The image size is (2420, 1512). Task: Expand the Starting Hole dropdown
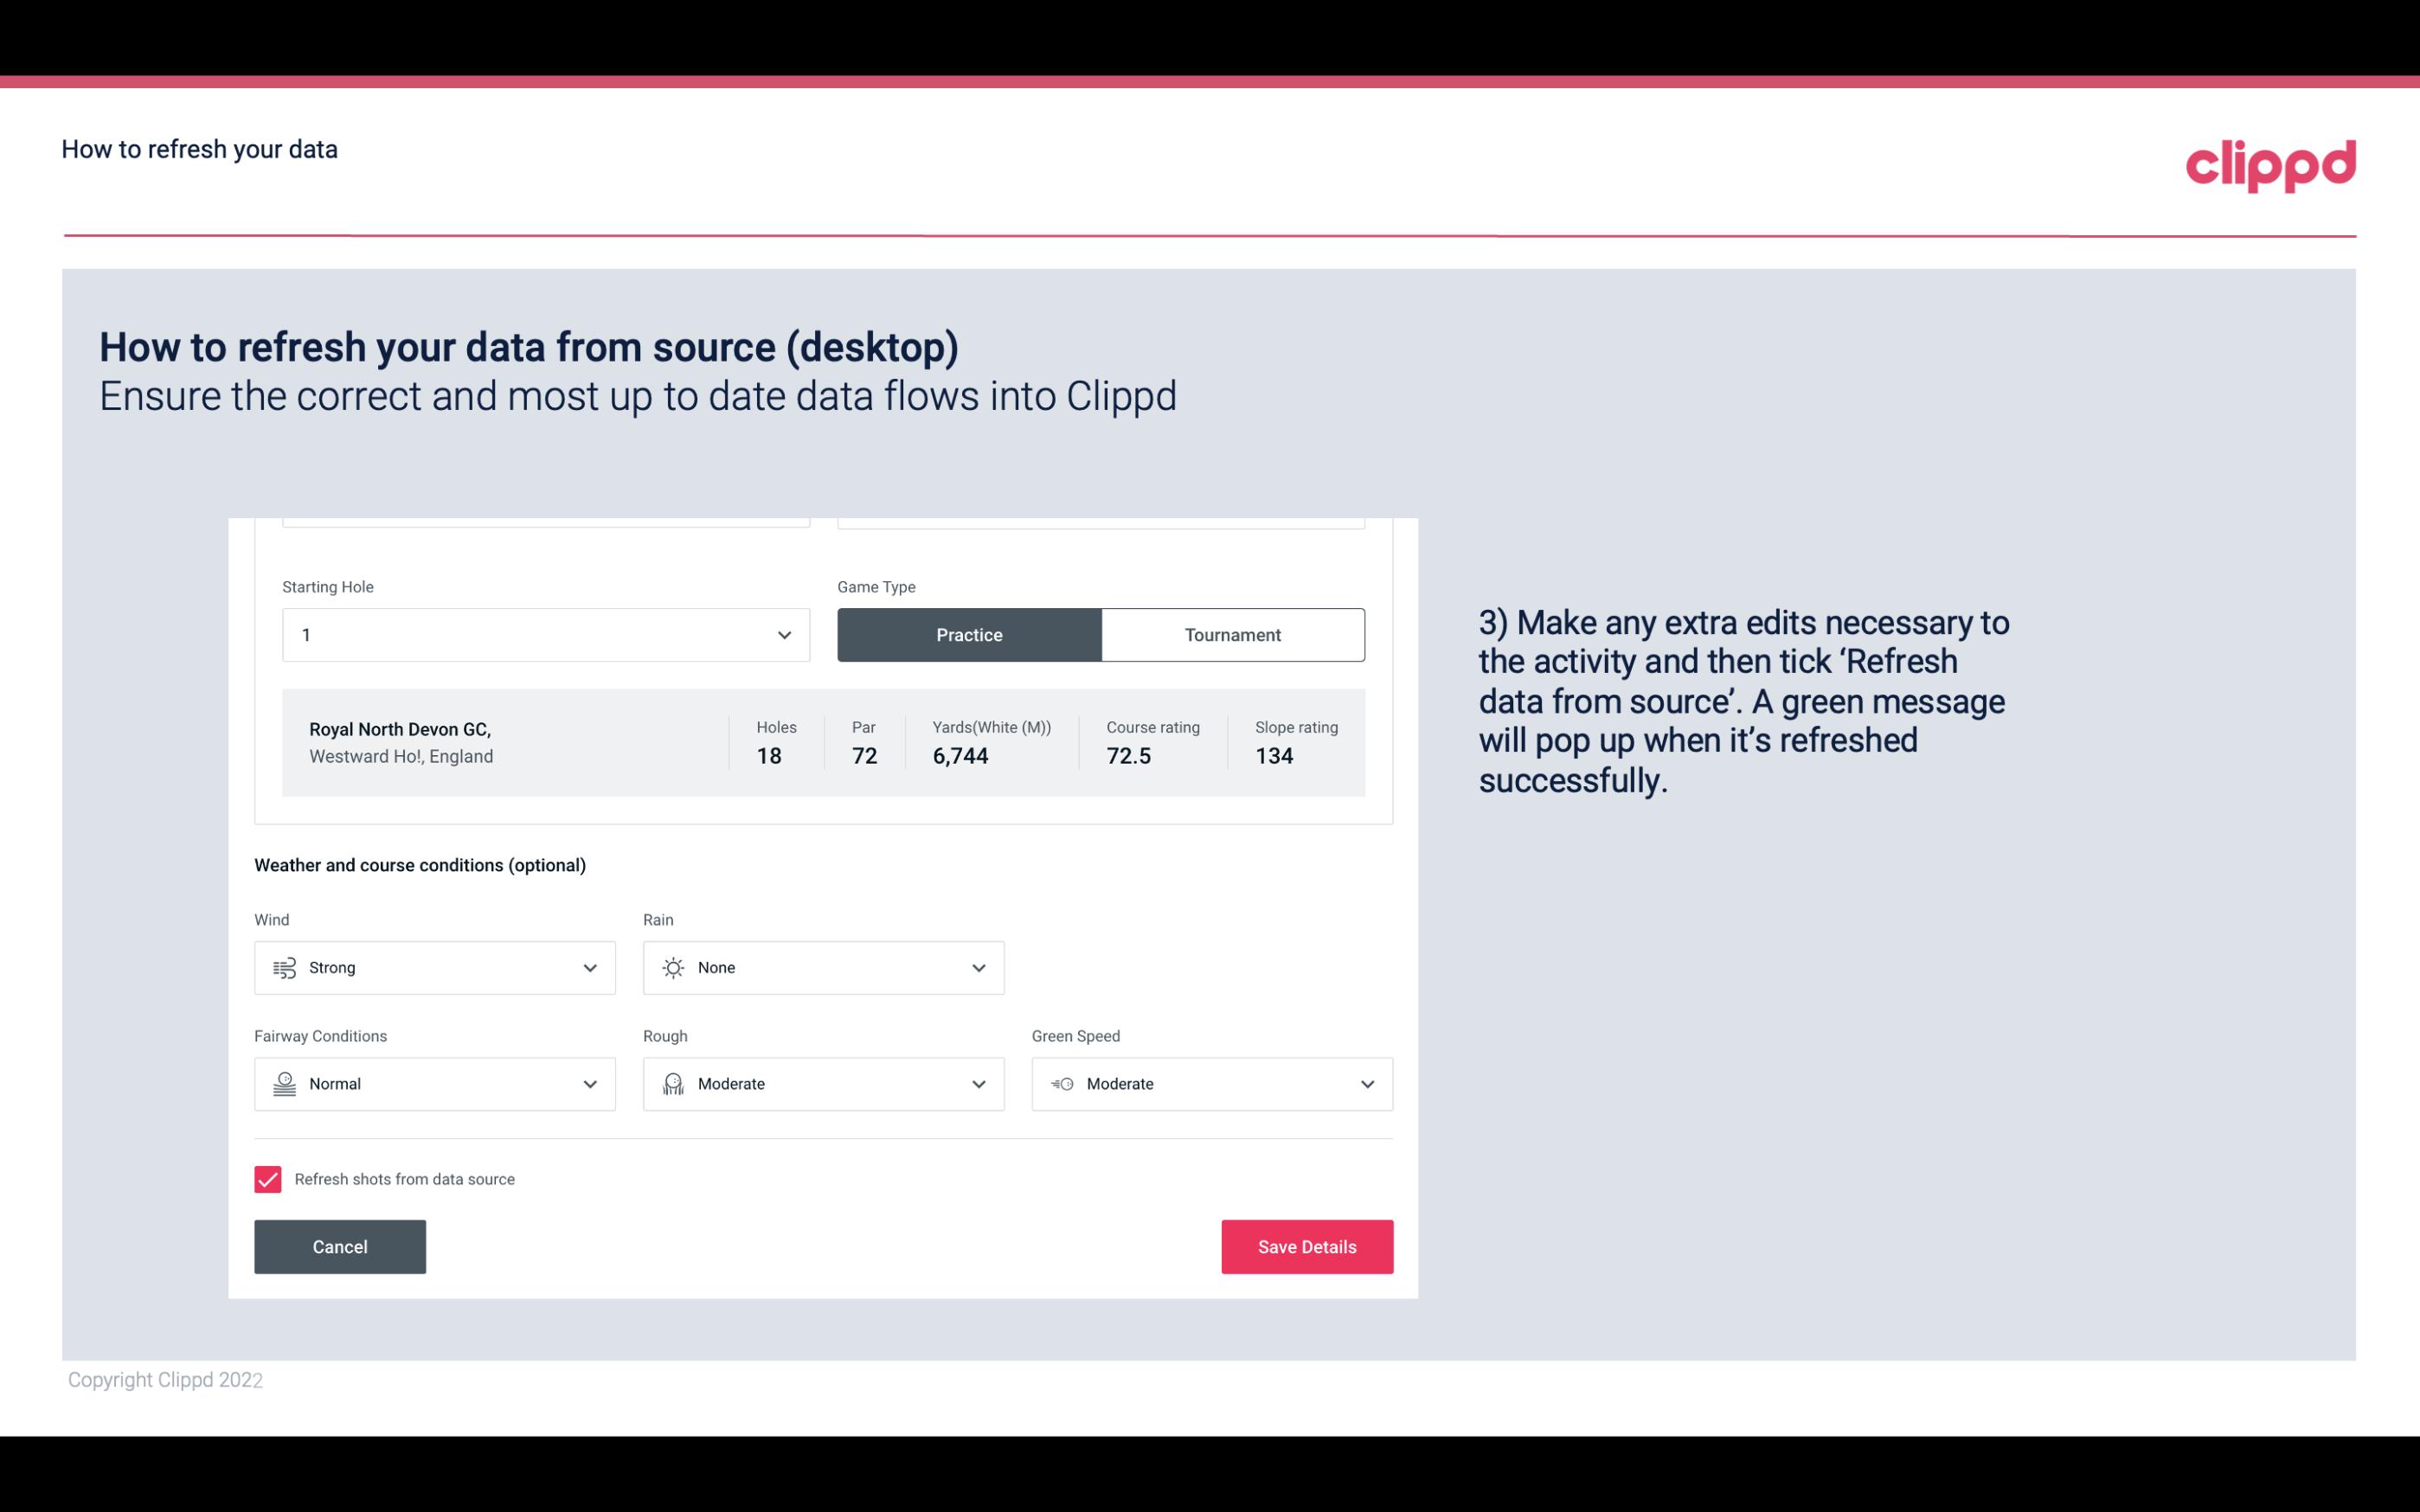(x=782, y=634)
